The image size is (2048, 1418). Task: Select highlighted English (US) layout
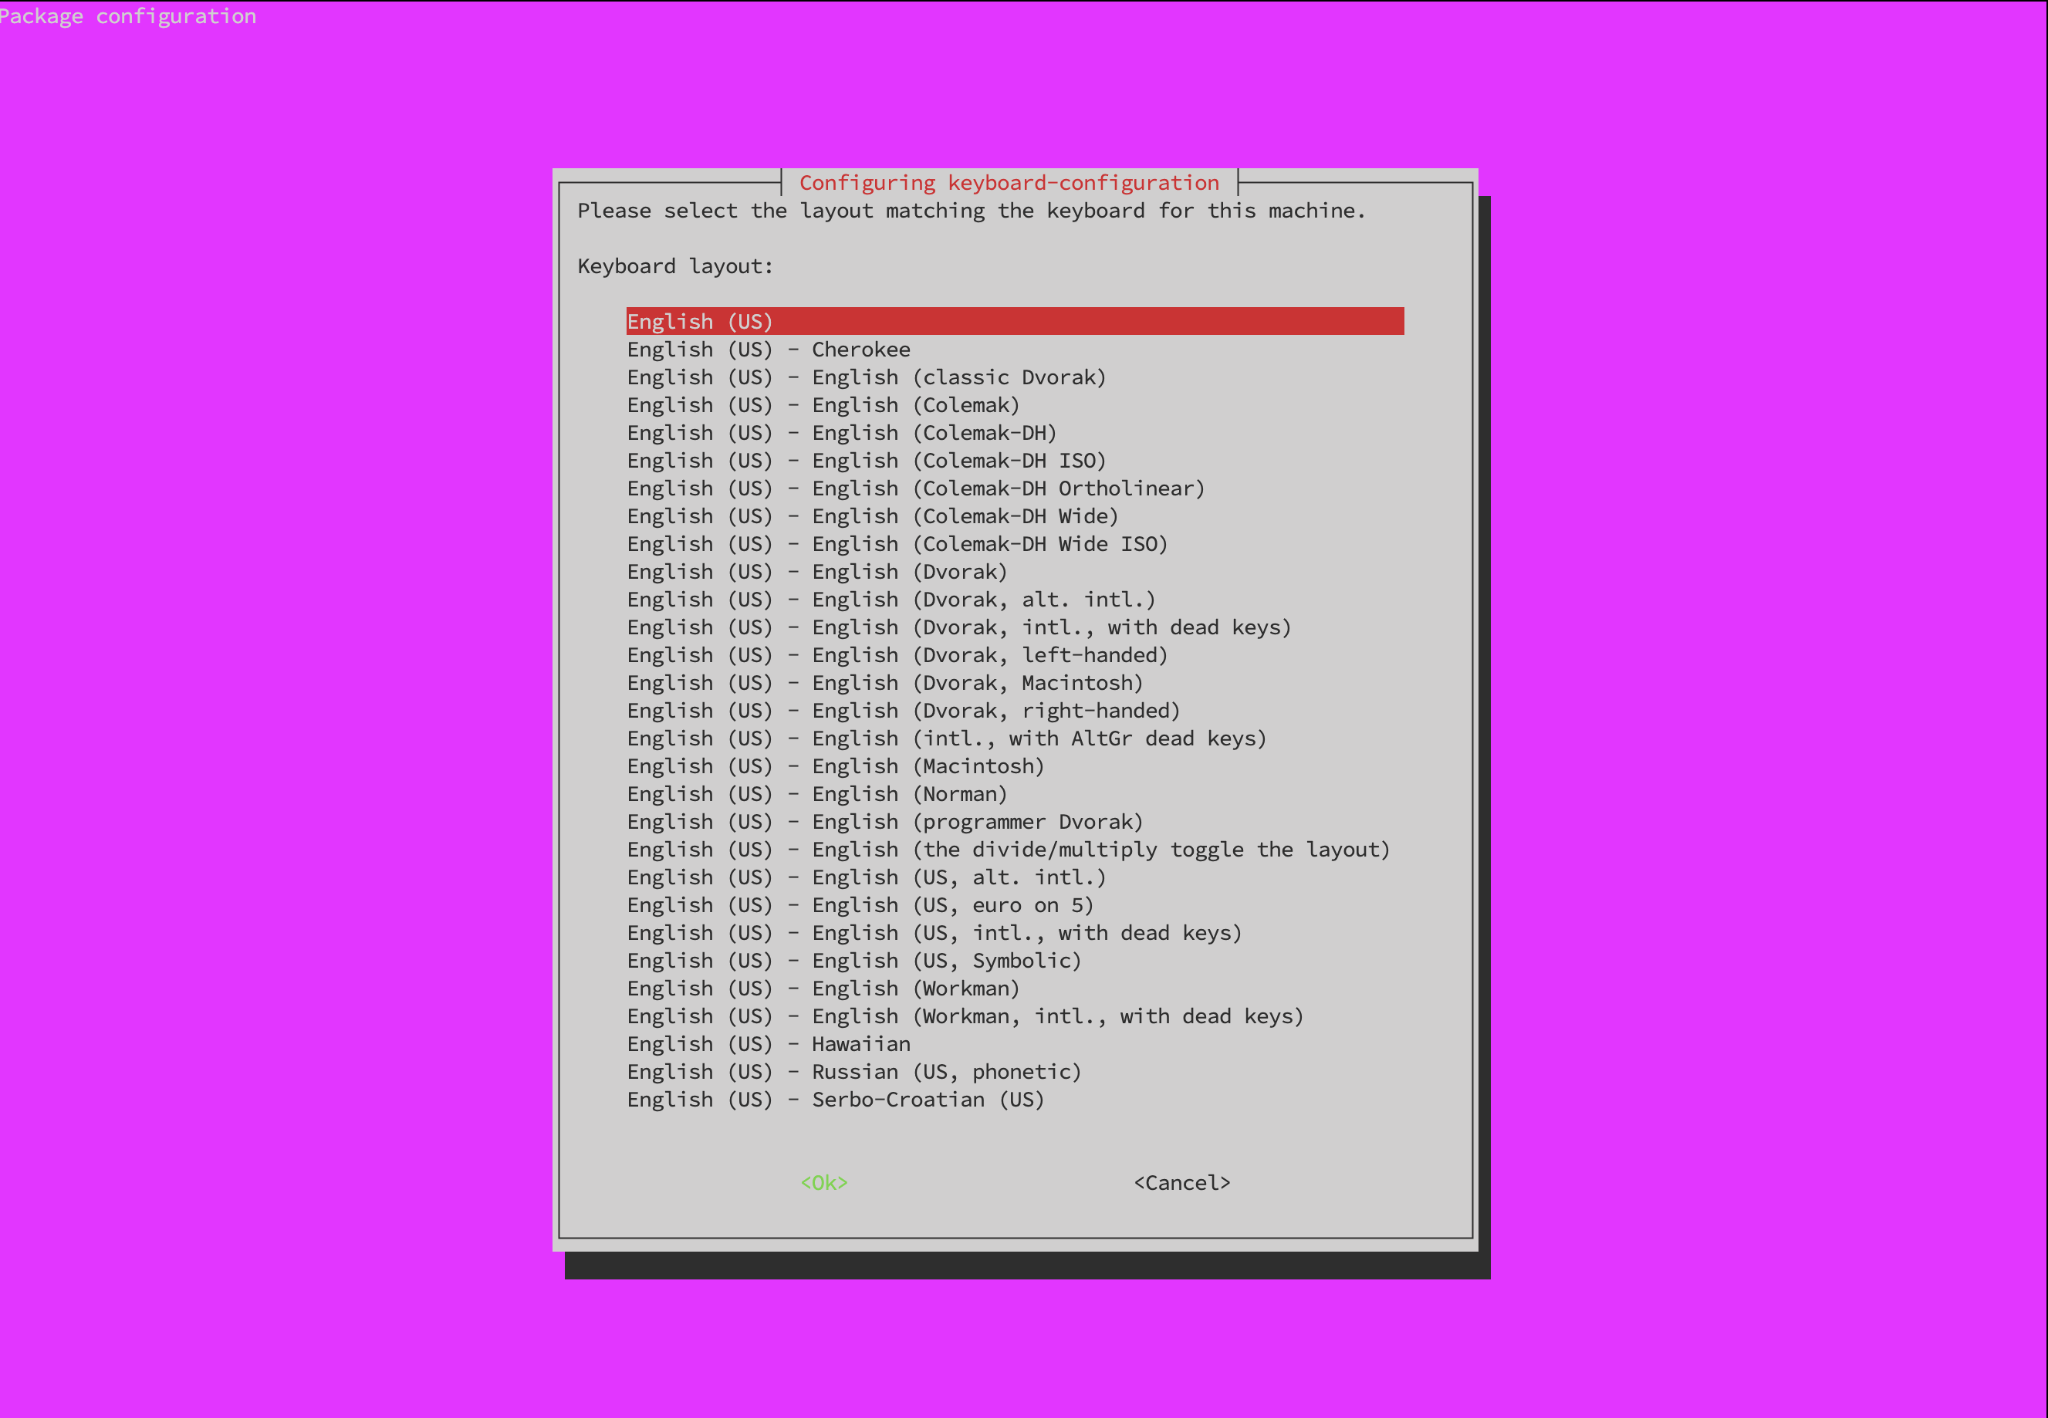coord(700,321)
